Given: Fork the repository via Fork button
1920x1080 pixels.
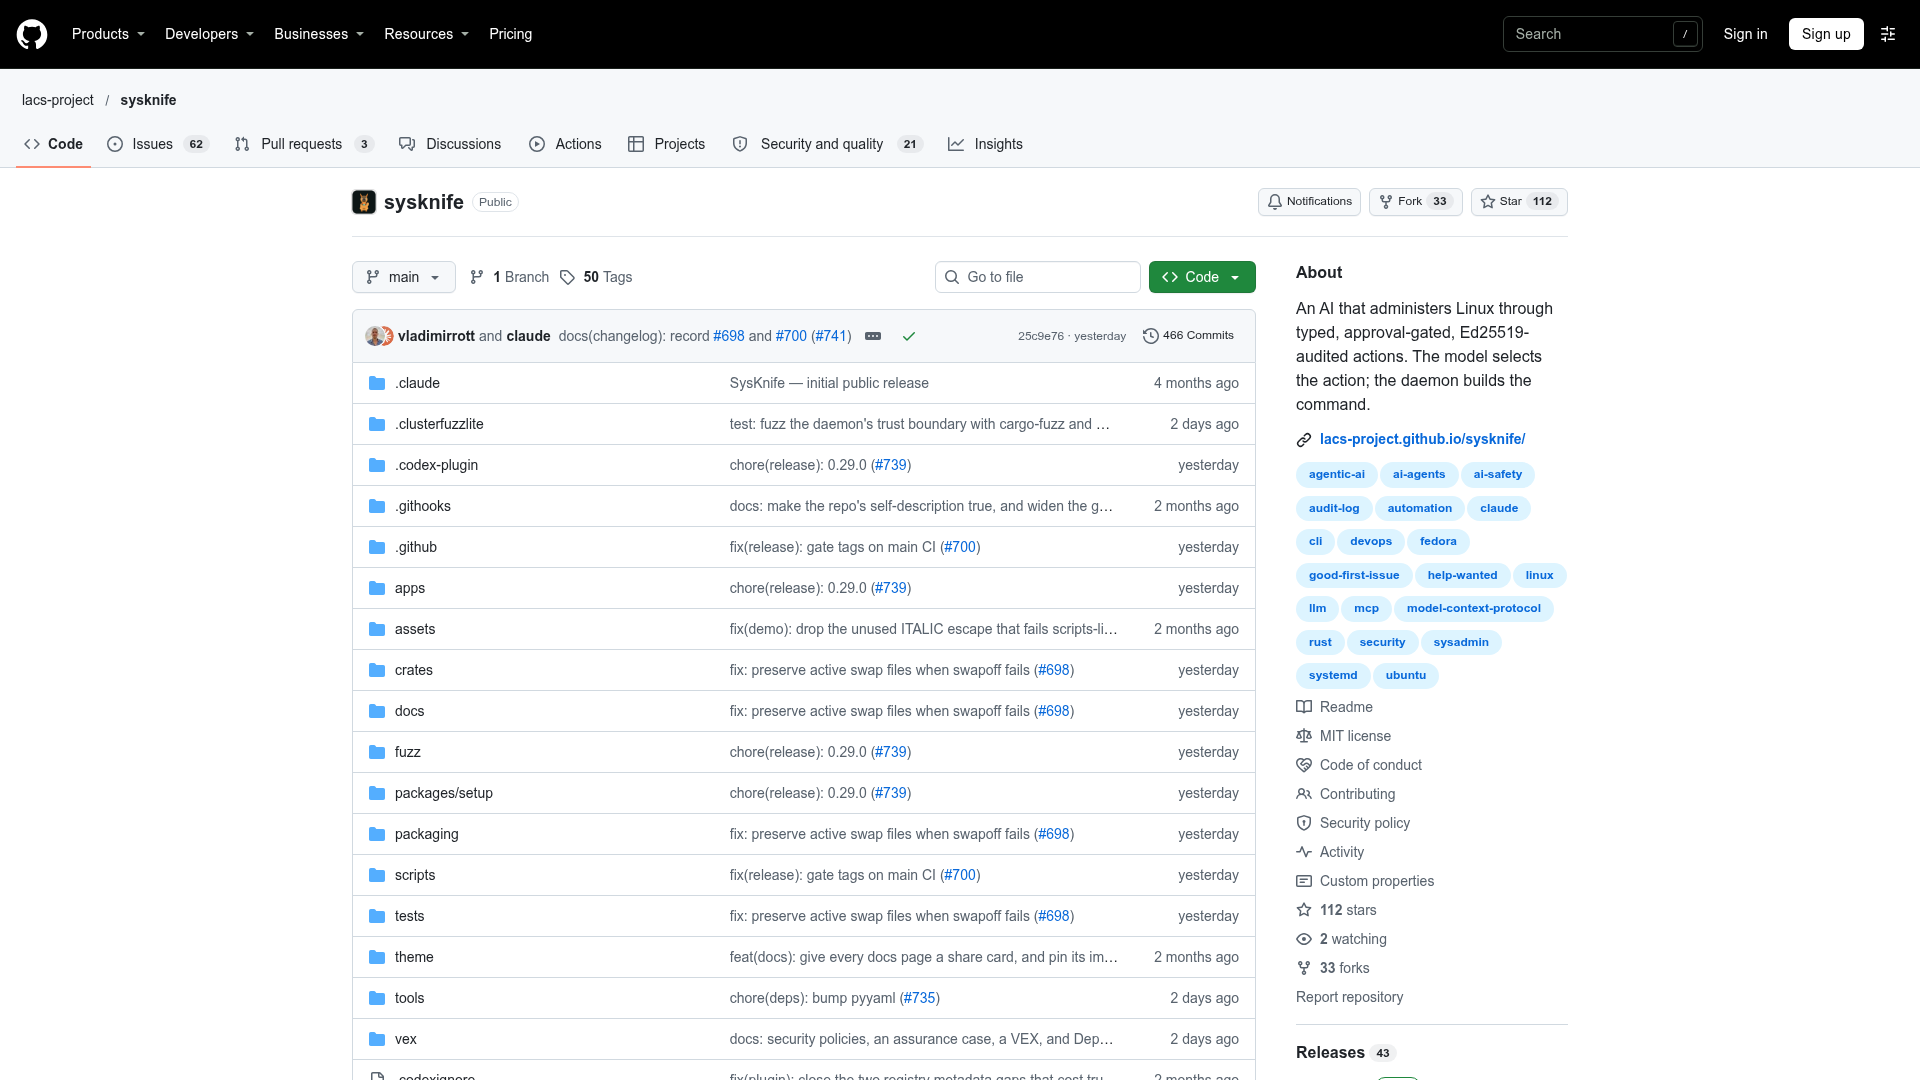Looking at the screenshot, I should point(1415,202).
